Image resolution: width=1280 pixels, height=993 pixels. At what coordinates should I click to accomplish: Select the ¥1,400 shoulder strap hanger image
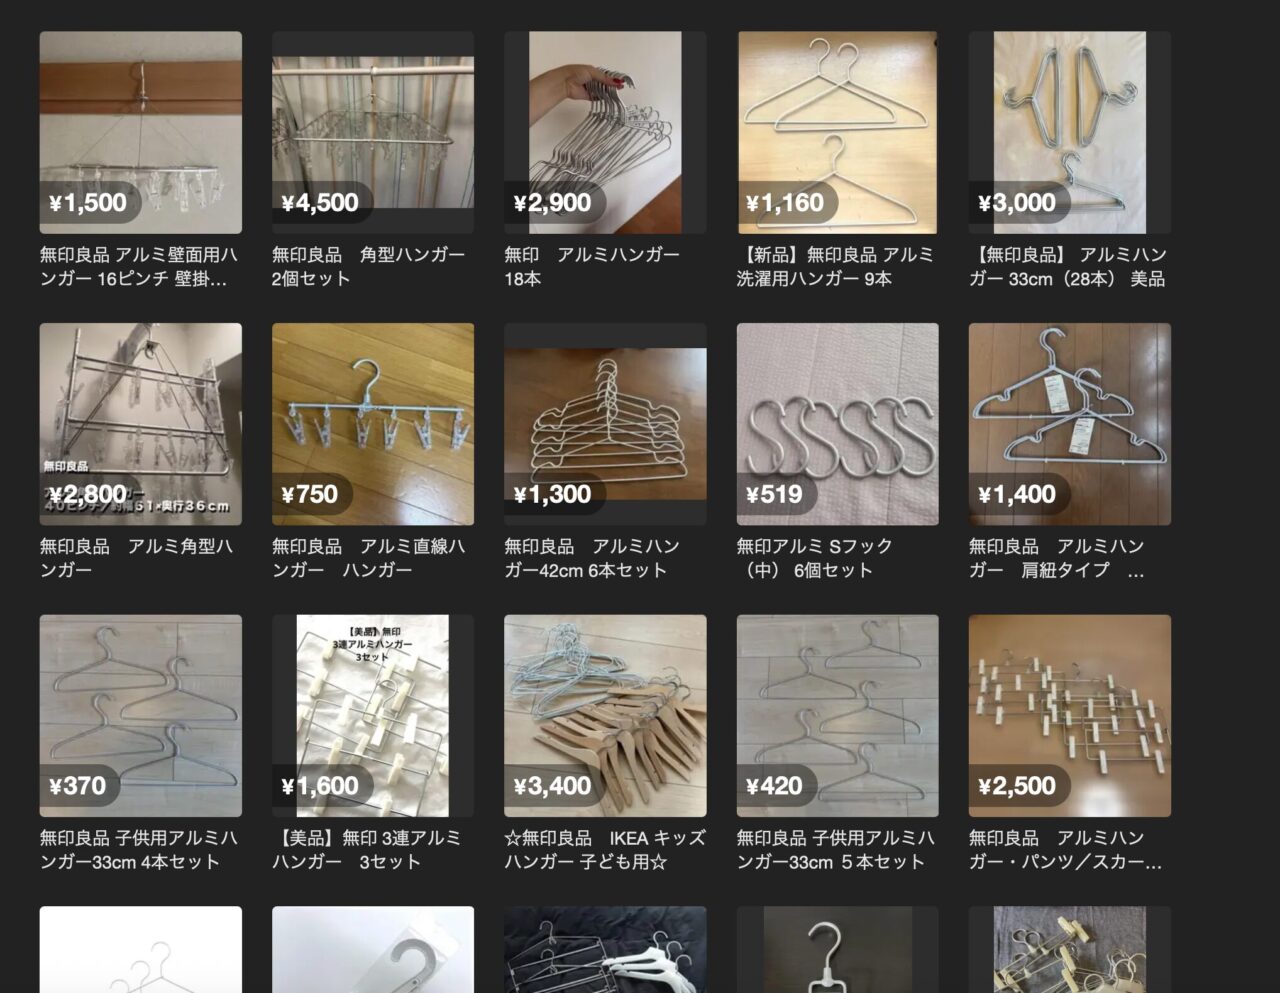pos(1069,424)
